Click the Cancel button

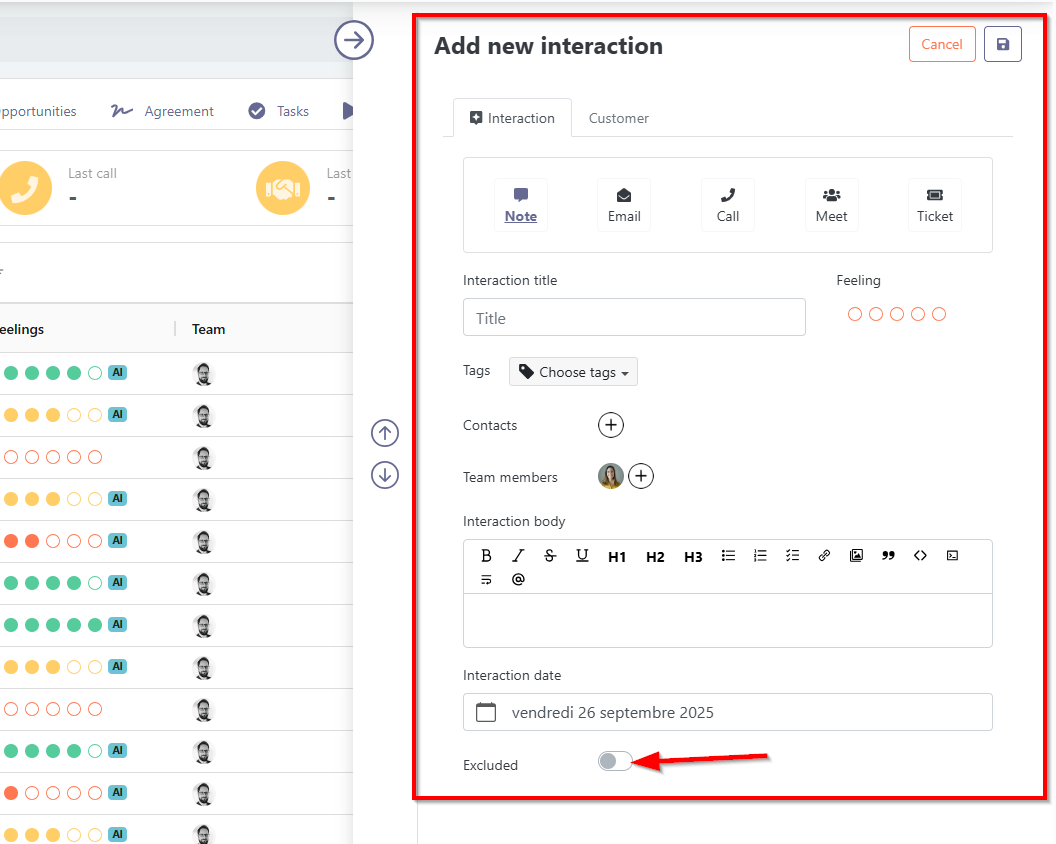(x=941, y=44)
